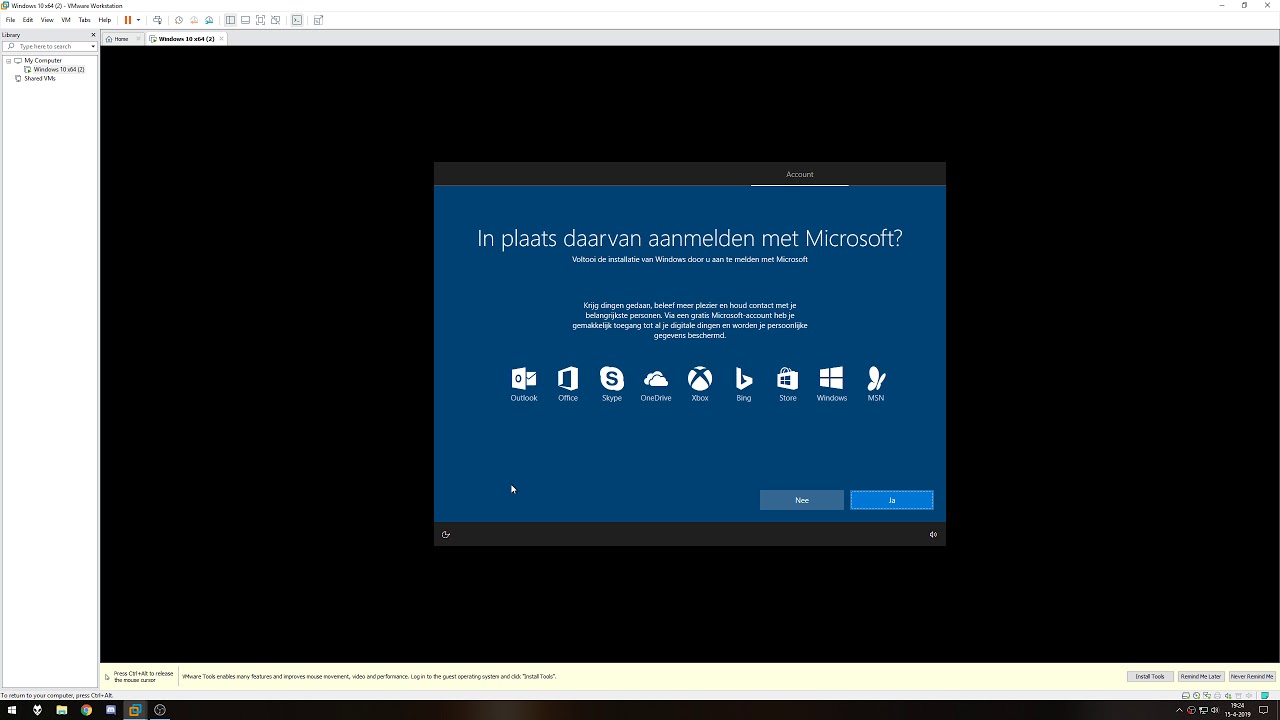Click the Bing icon in setup
The image size is (1280, 720).
[x=744, y=379]
